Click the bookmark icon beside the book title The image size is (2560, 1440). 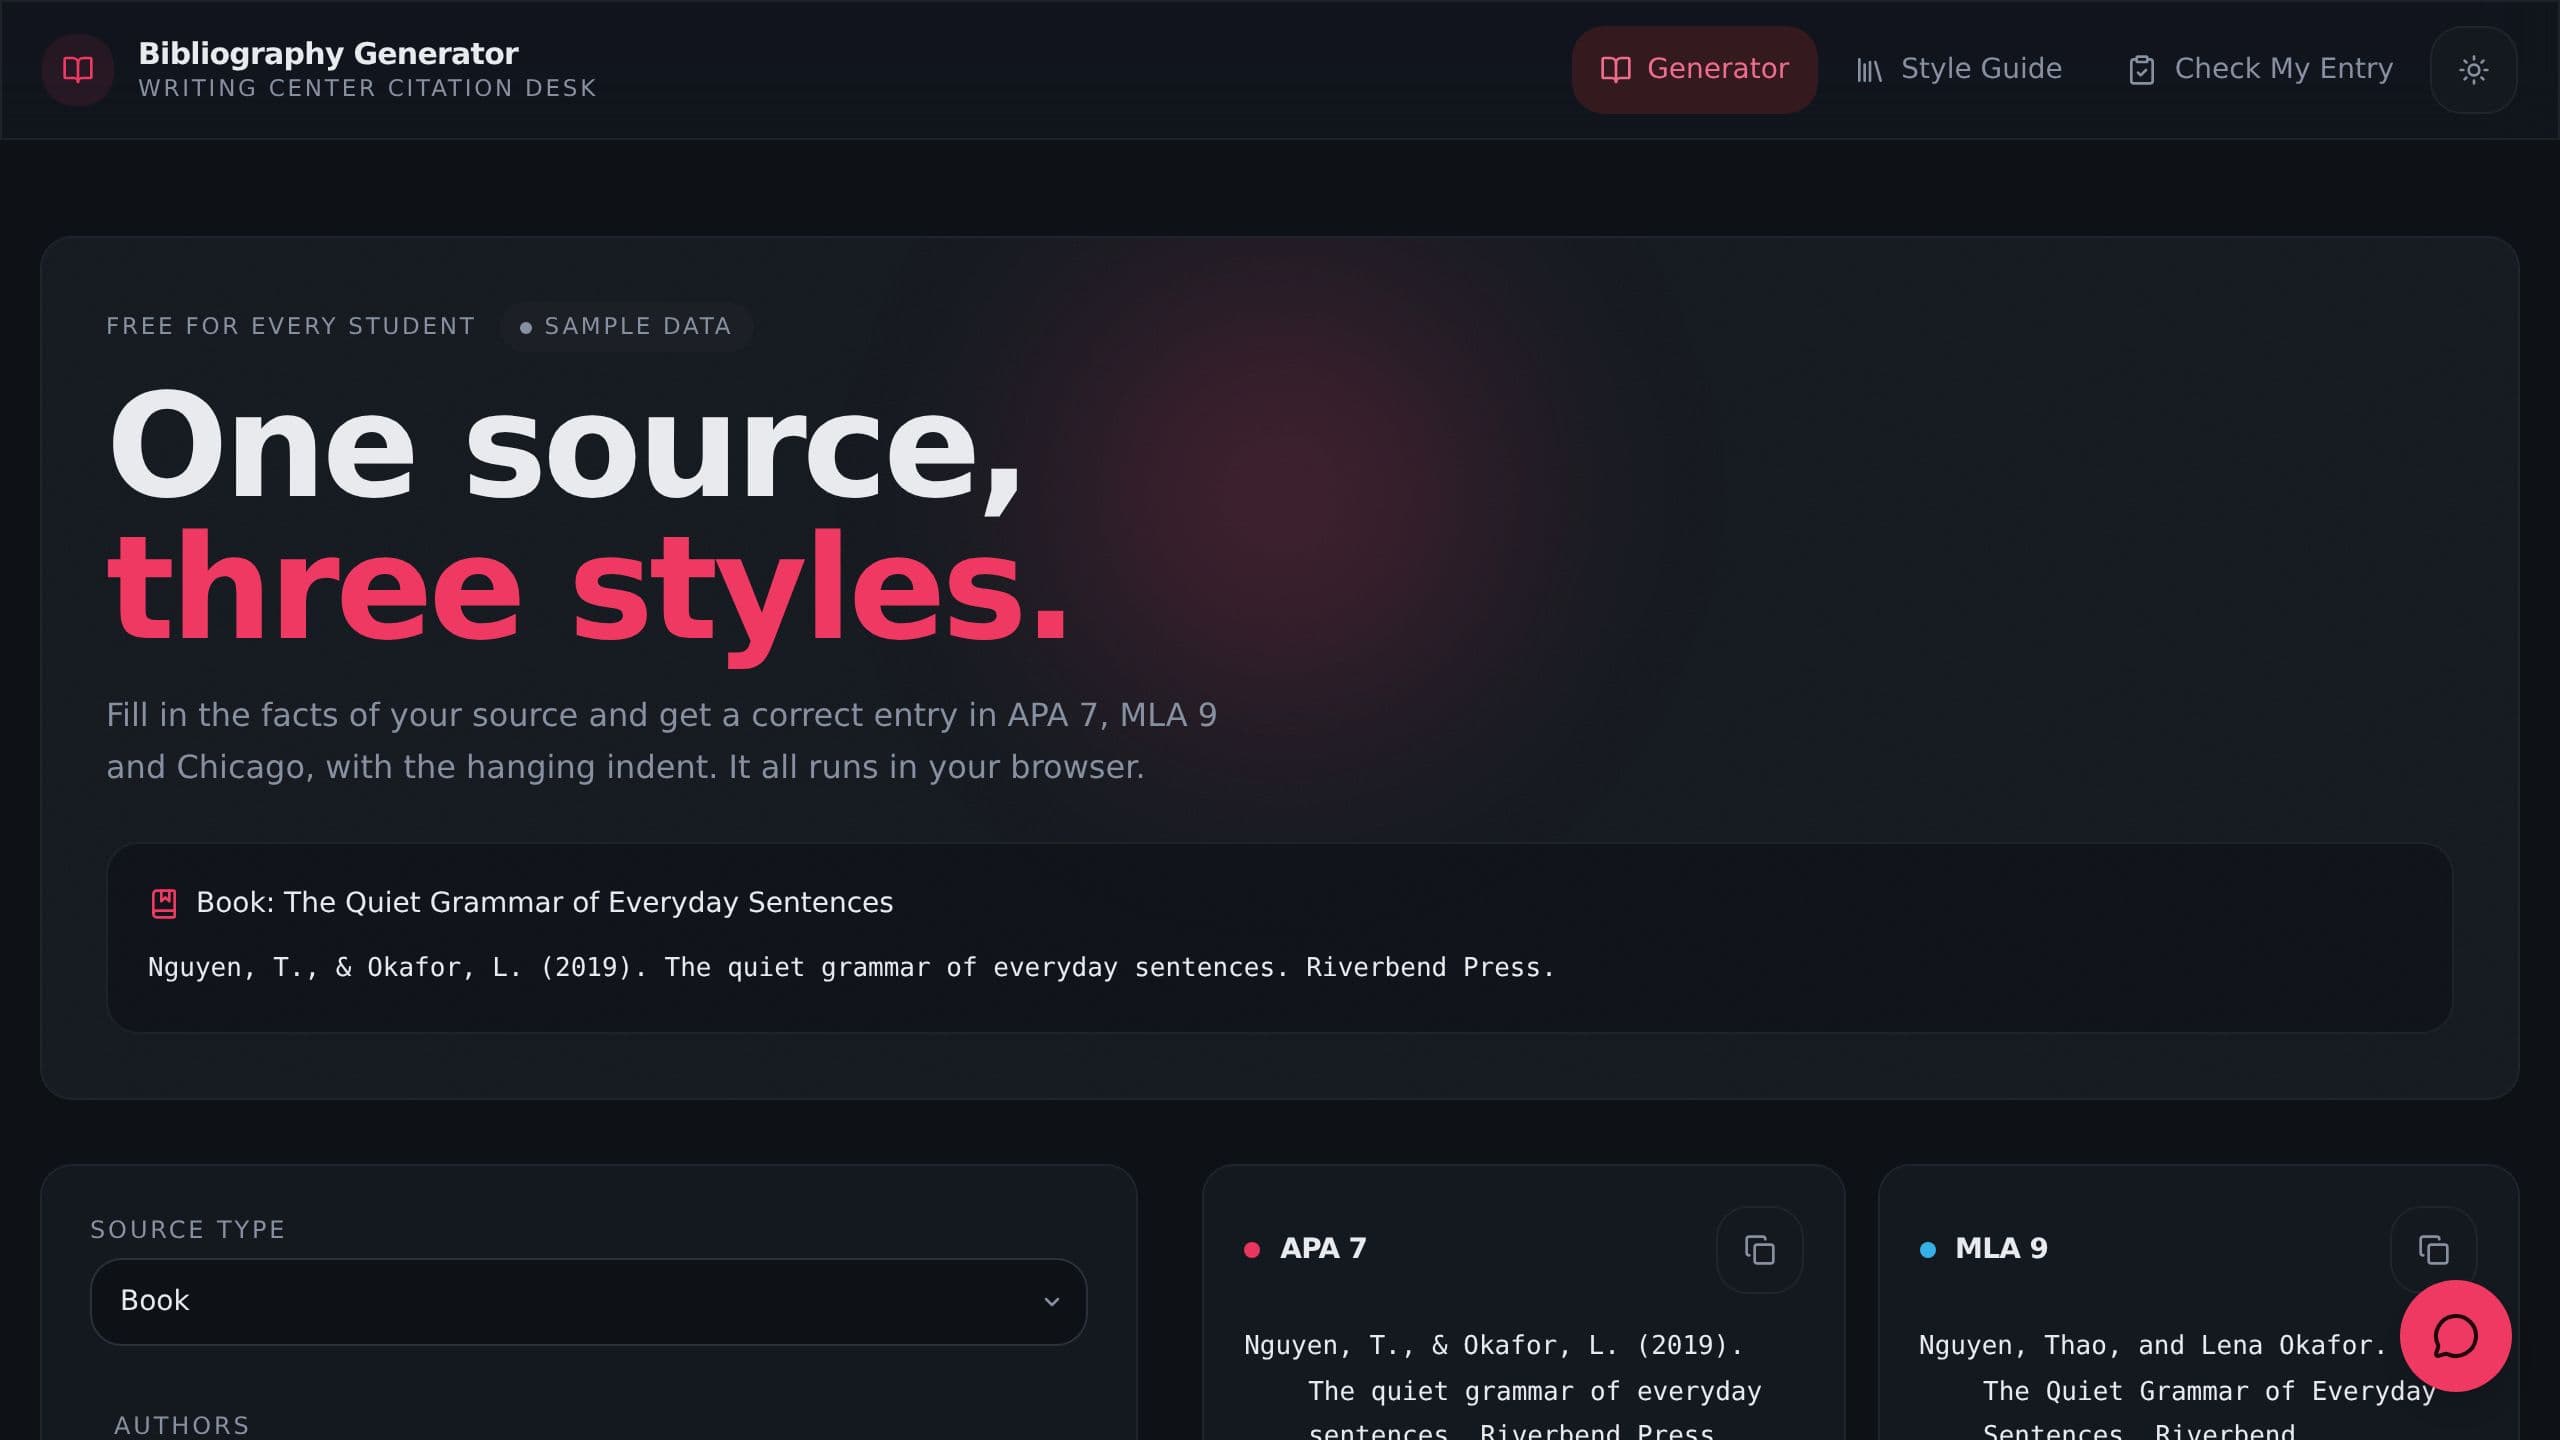(x=164, y=903)
